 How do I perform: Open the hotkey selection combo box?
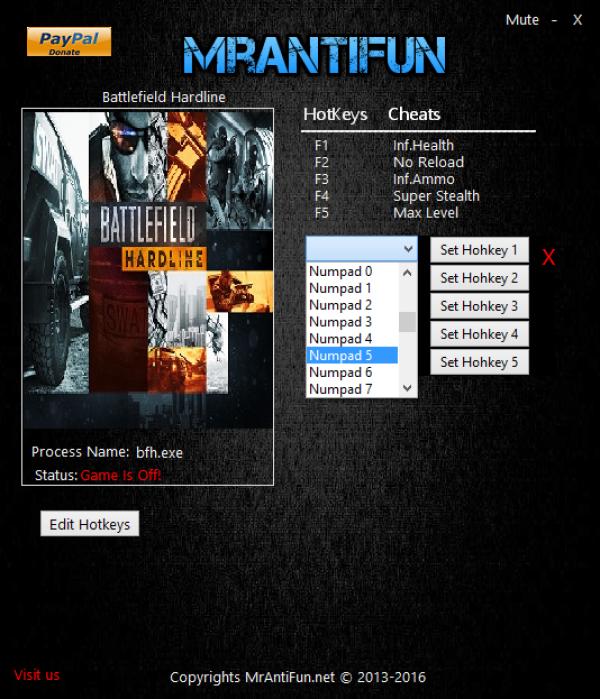362,249
